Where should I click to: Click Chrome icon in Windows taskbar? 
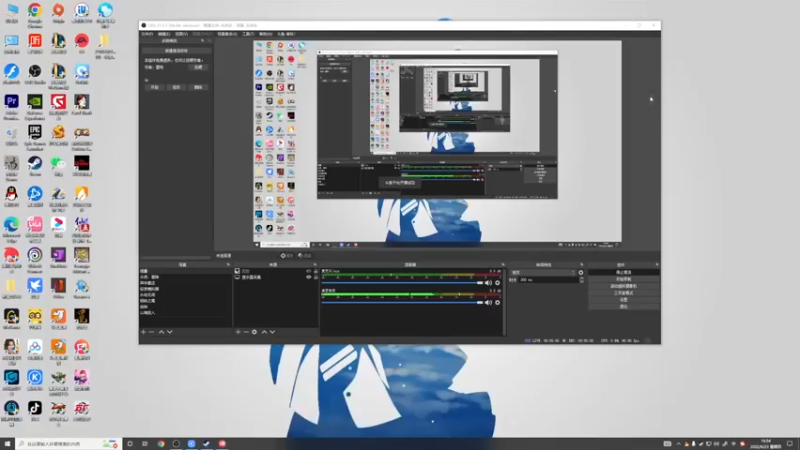tap(161, 444)
